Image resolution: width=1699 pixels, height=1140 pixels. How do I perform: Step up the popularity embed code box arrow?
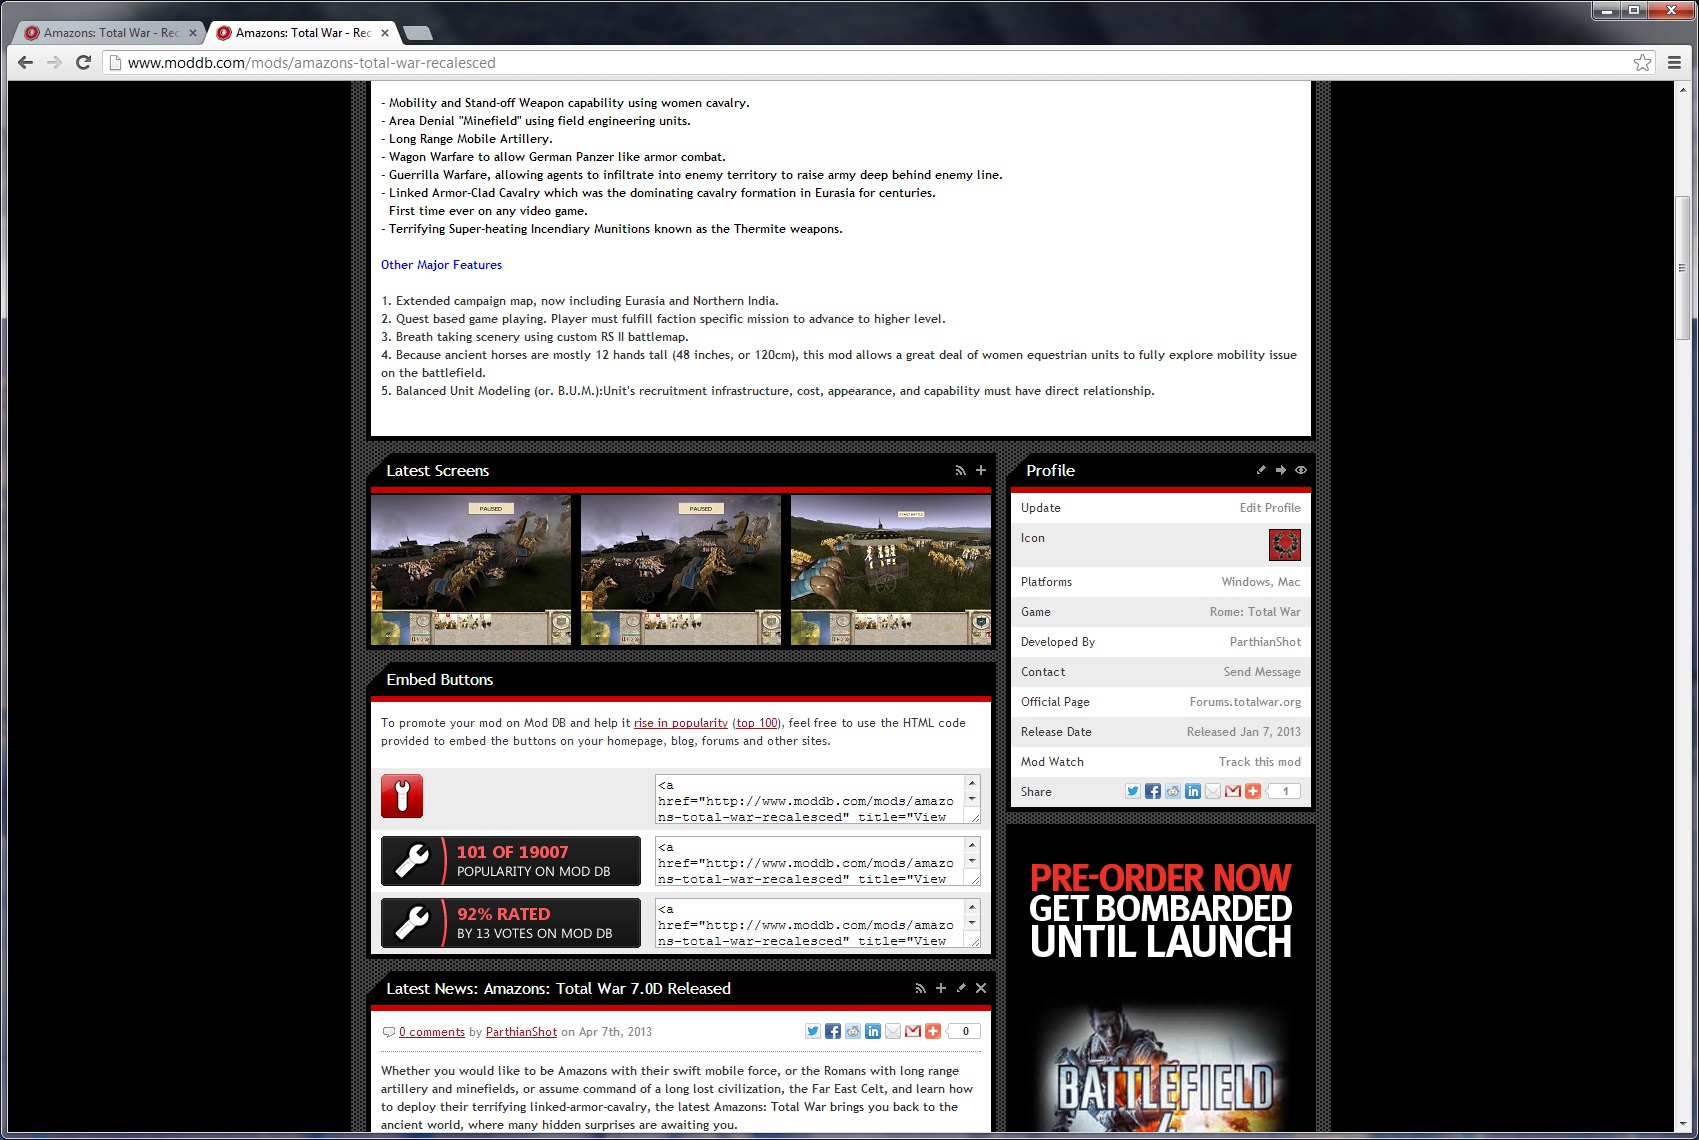(972, 846)
